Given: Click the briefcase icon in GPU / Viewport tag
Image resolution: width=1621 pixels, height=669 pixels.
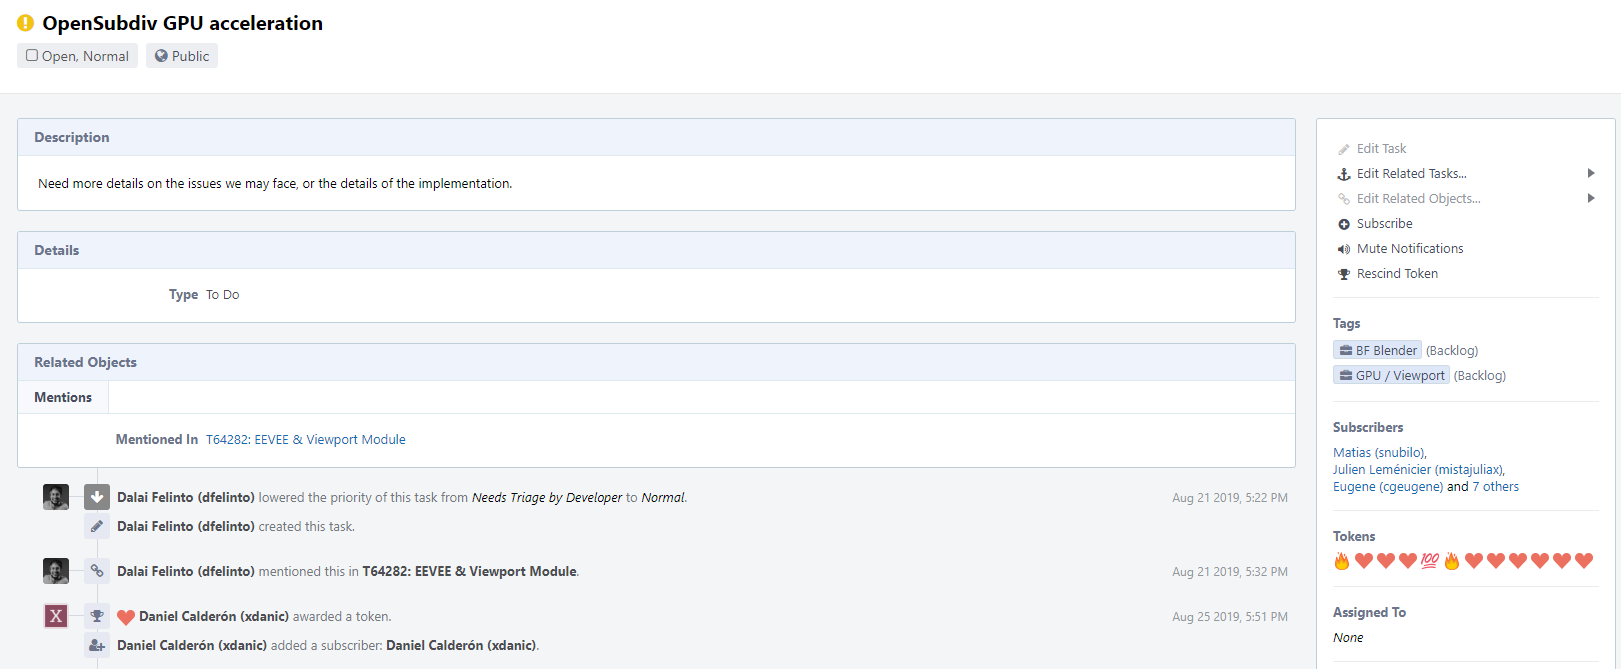Looking at the screenshot, I should coord(1346,376).
